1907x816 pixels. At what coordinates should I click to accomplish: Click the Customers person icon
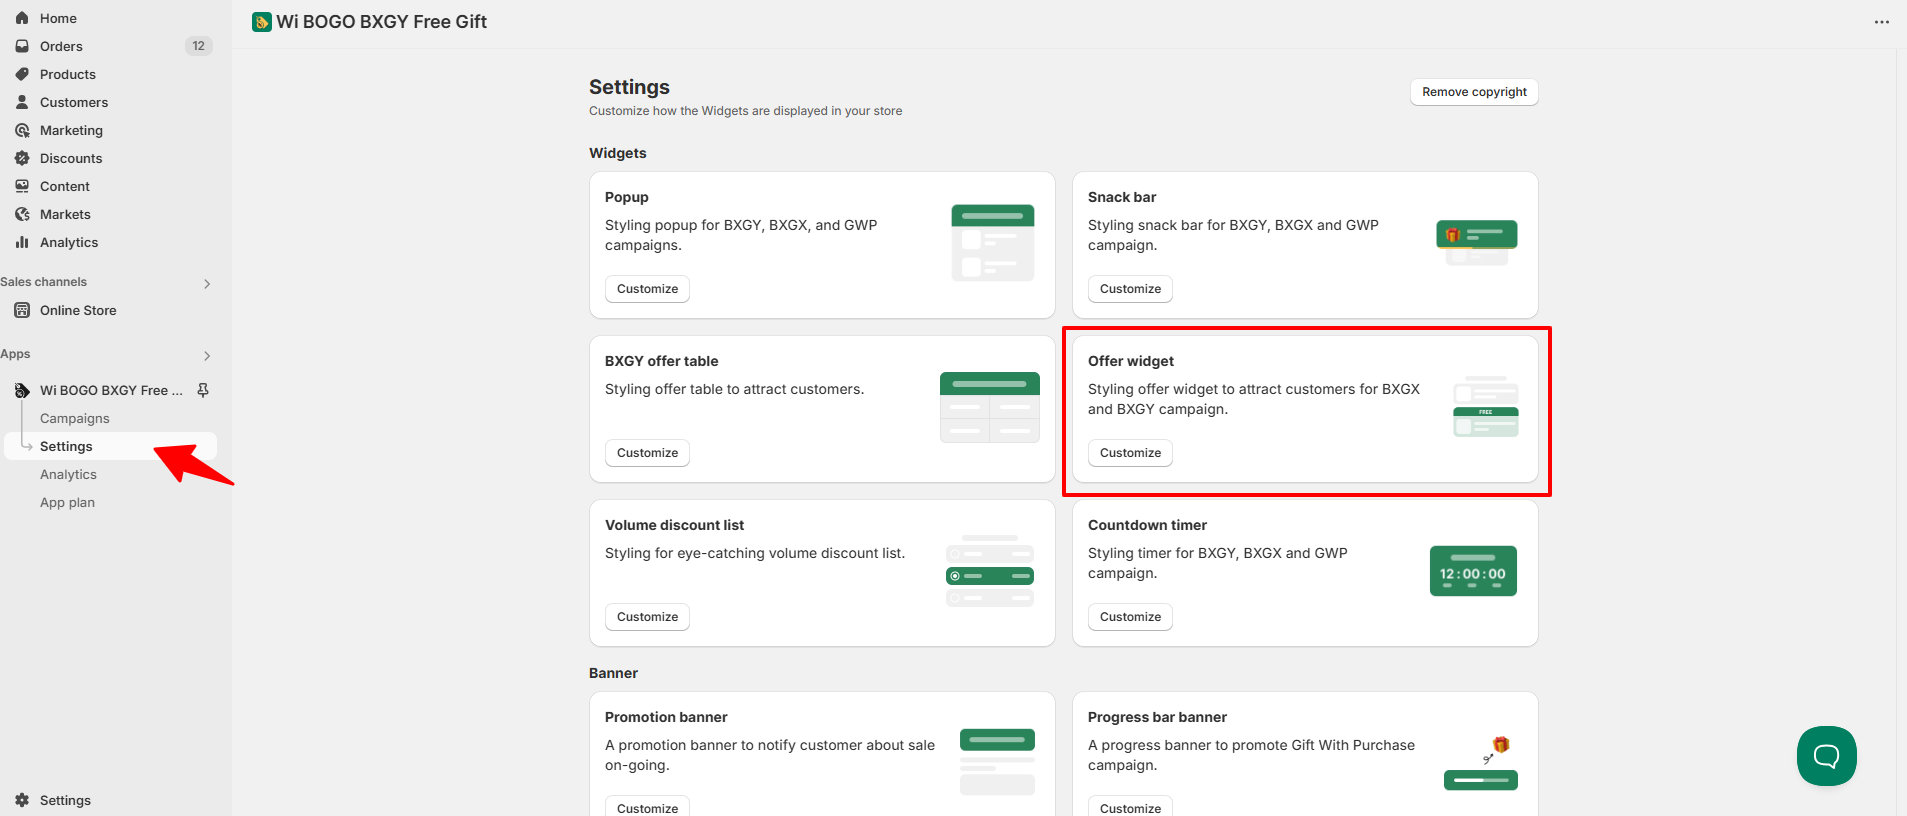(x=22, y=102)
